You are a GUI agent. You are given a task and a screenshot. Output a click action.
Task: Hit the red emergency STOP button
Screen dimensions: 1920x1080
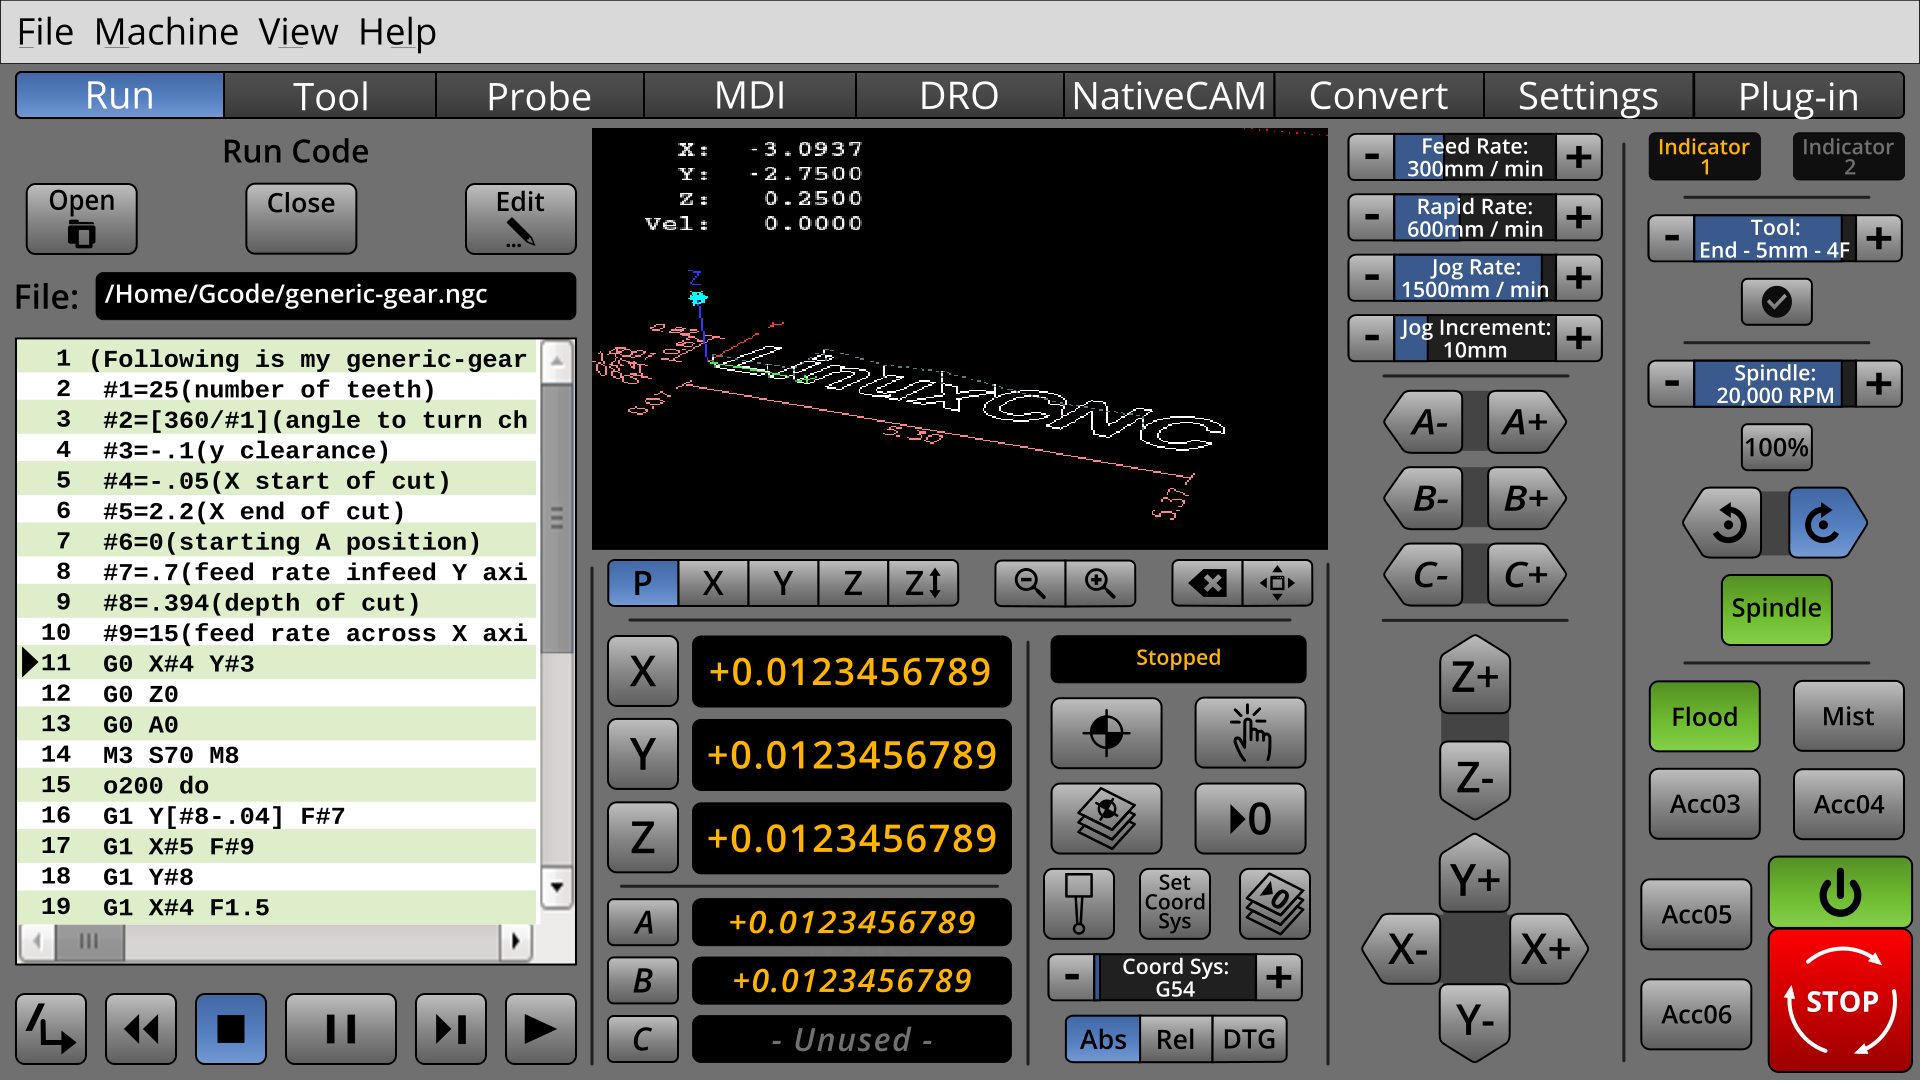tap(1840, 1001)
